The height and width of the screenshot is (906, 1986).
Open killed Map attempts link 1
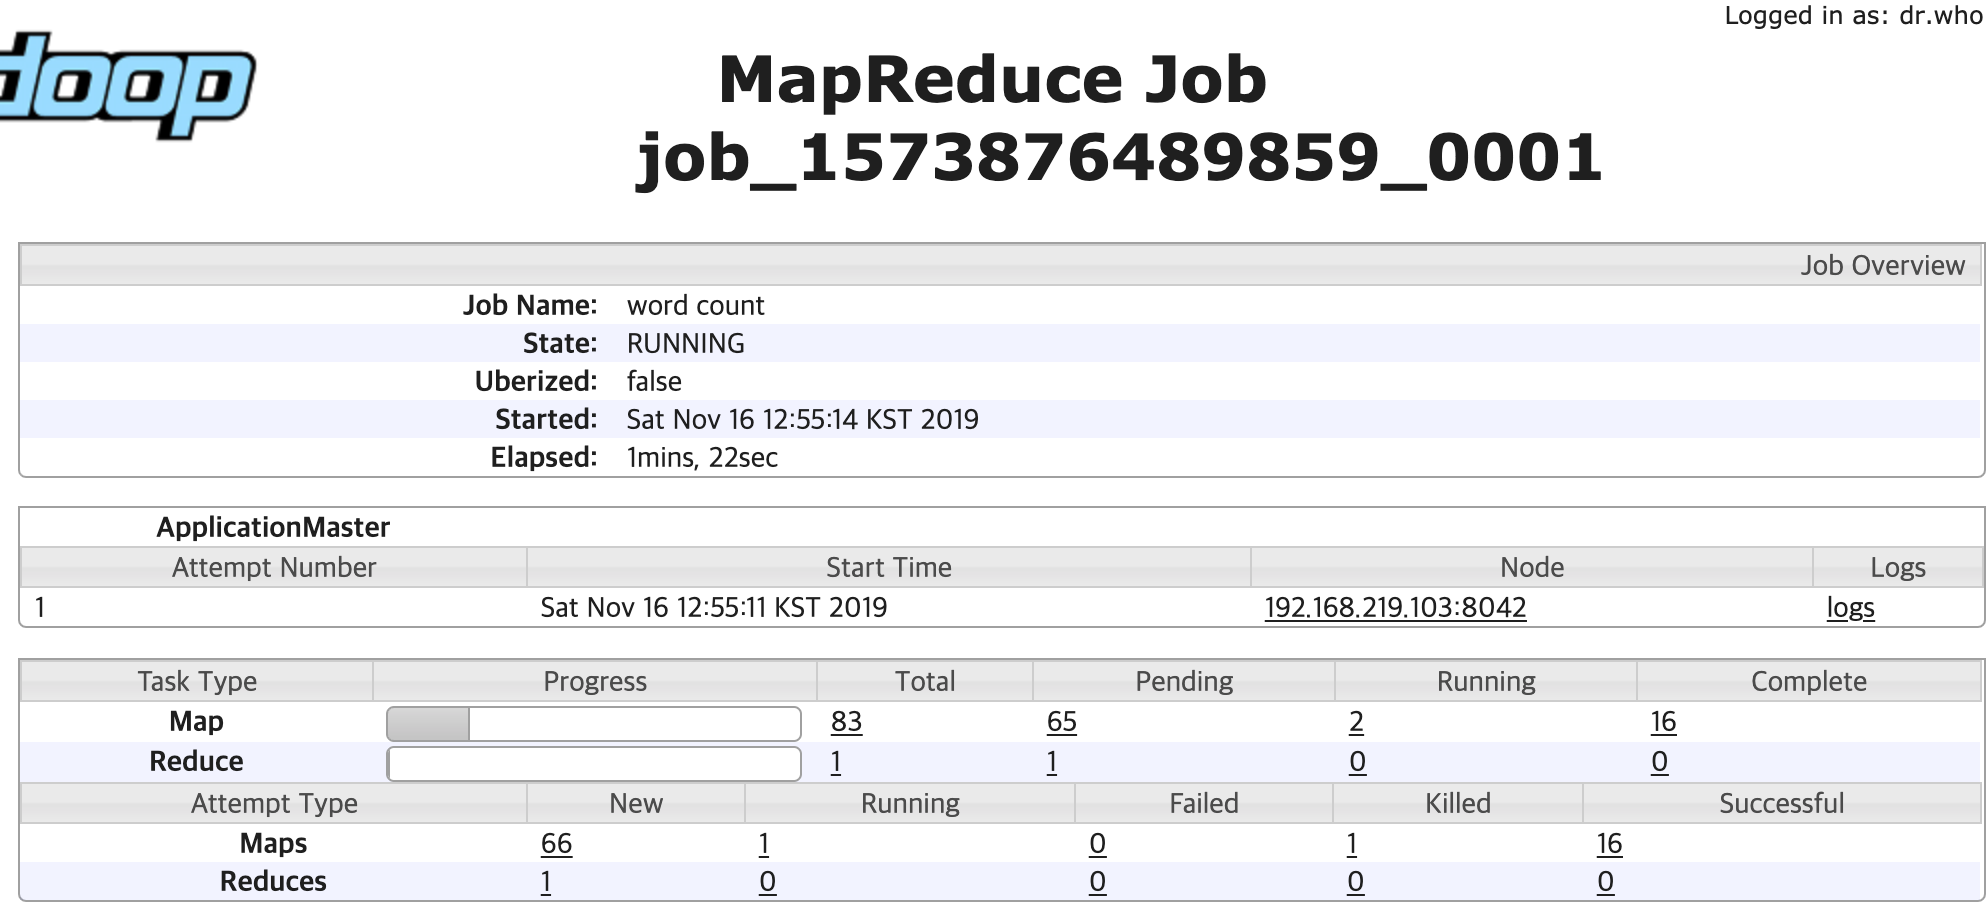tap(1353, 843)
